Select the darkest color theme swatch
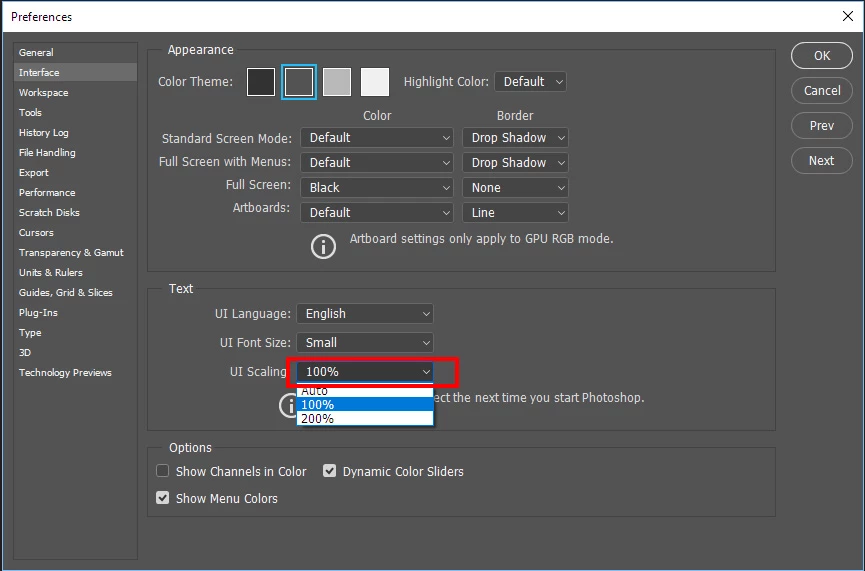This screenshot has height=571, width=865. click(261, 82)
